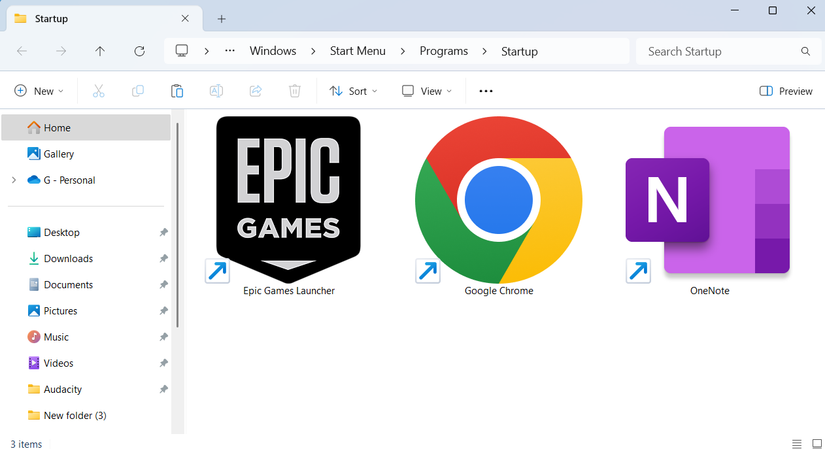Image resolution: width=825 pixels, height=449 pixels.
Task: Open the Sort dropdown
Action: (x=353, y=91)
